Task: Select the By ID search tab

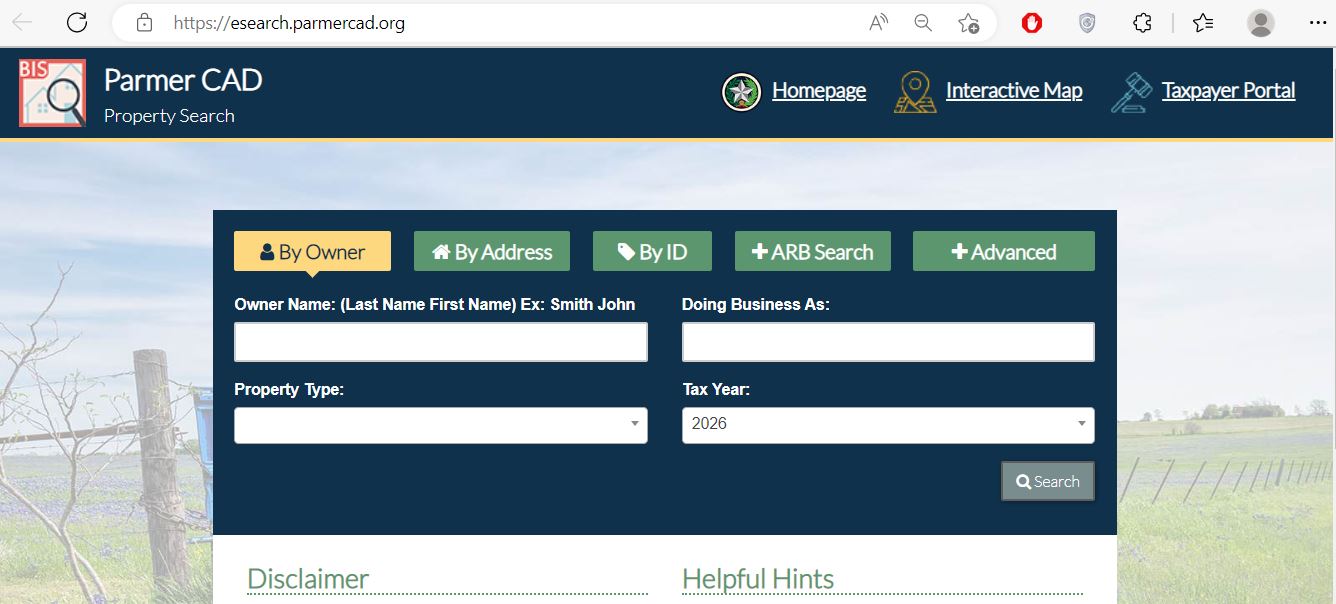Action: 652,252
